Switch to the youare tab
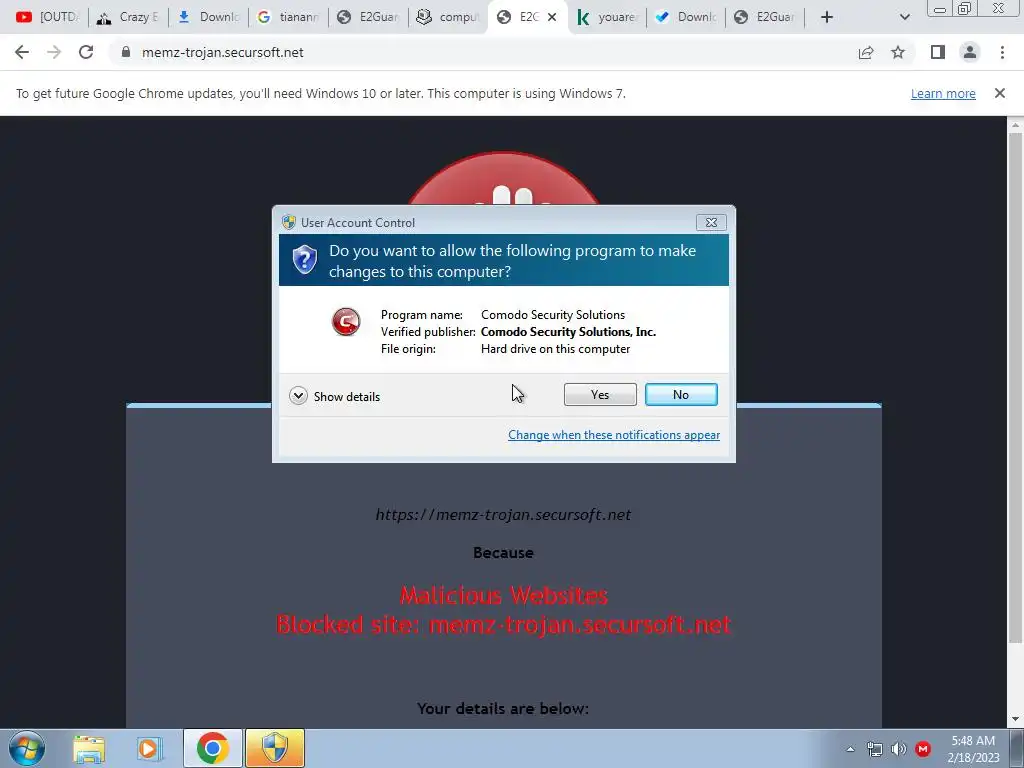The height and width of the screenshot is (768, 1024). pos(608,17)
